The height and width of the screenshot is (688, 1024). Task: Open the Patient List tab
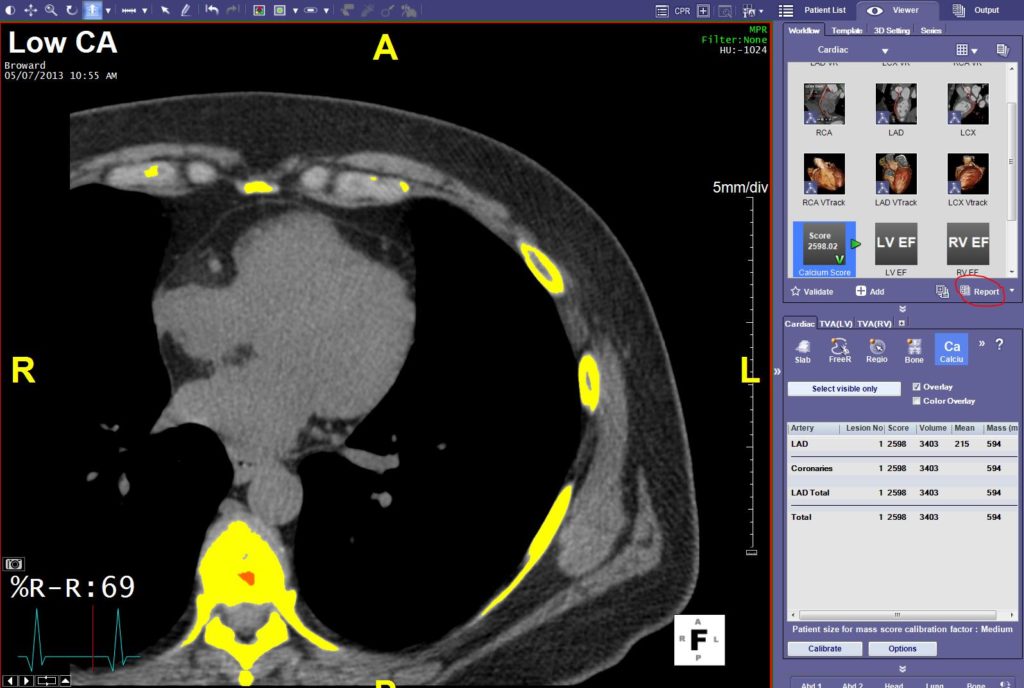[813, 10]
